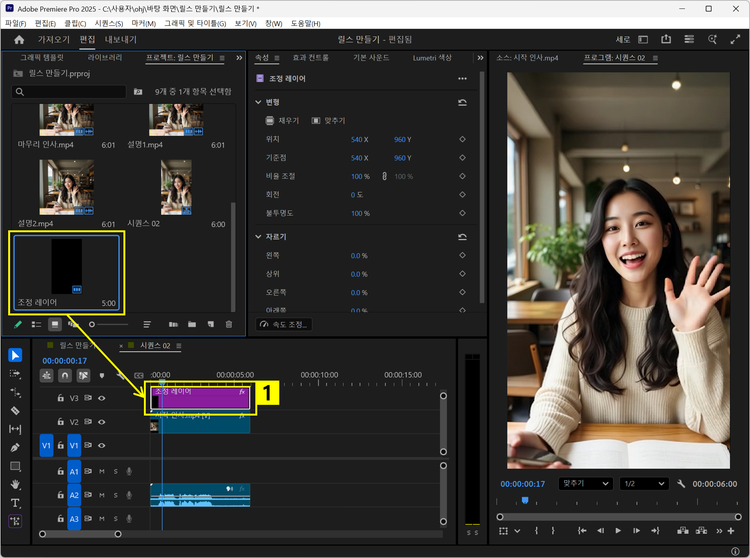Open the 1/2 playback resolution dropdown
This screenshot has width=750, height=558.
[x=643, y=483]
